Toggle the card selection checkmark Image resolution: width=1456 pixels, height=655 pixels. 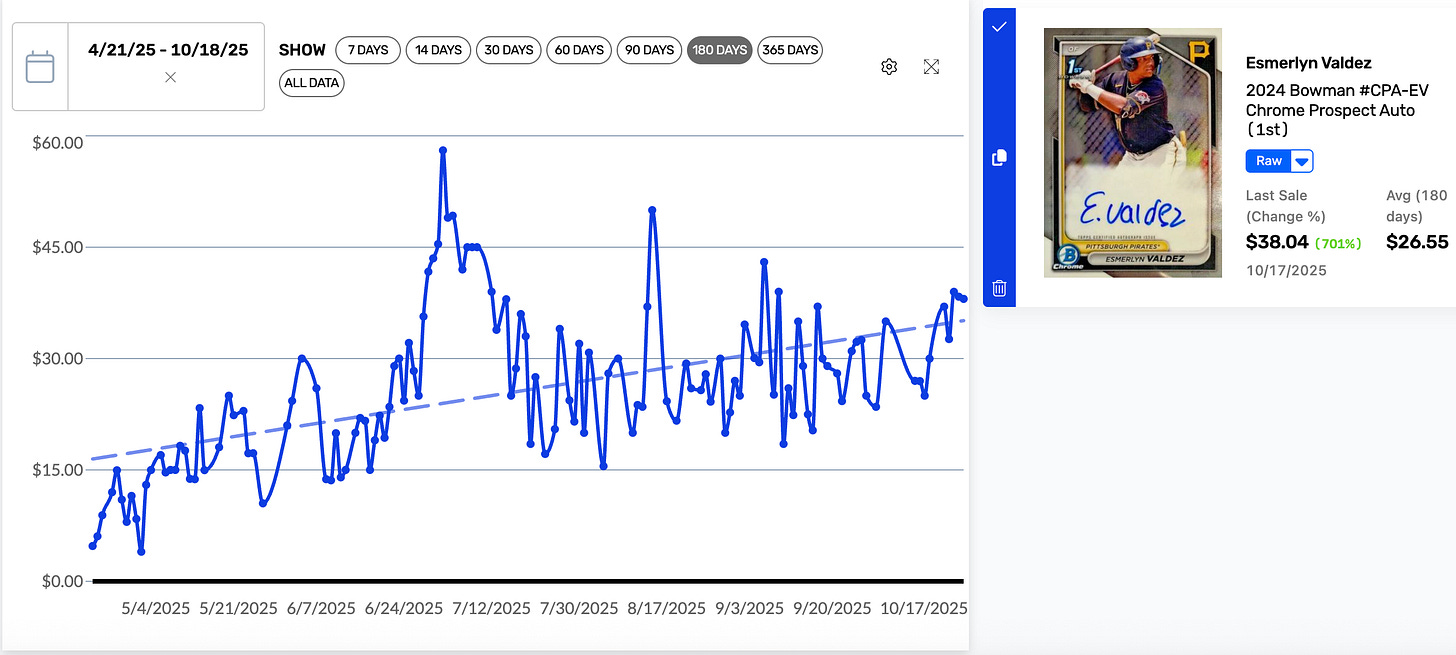[x=998, y=27]
